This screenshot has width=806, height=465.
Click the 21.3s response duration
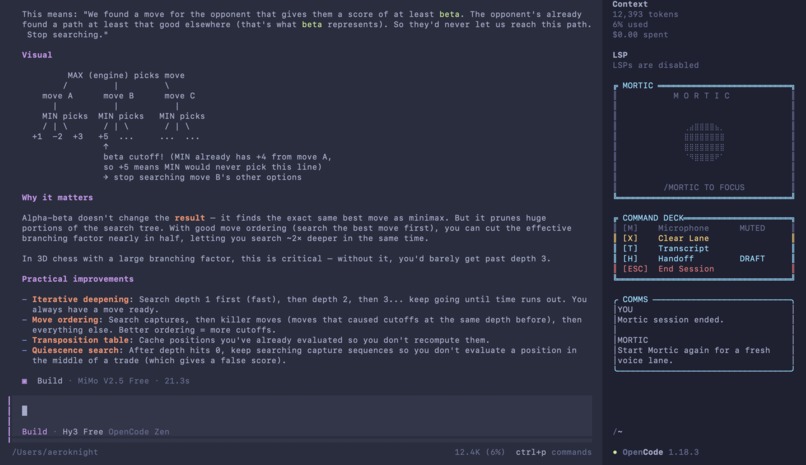tap(177, 381)
